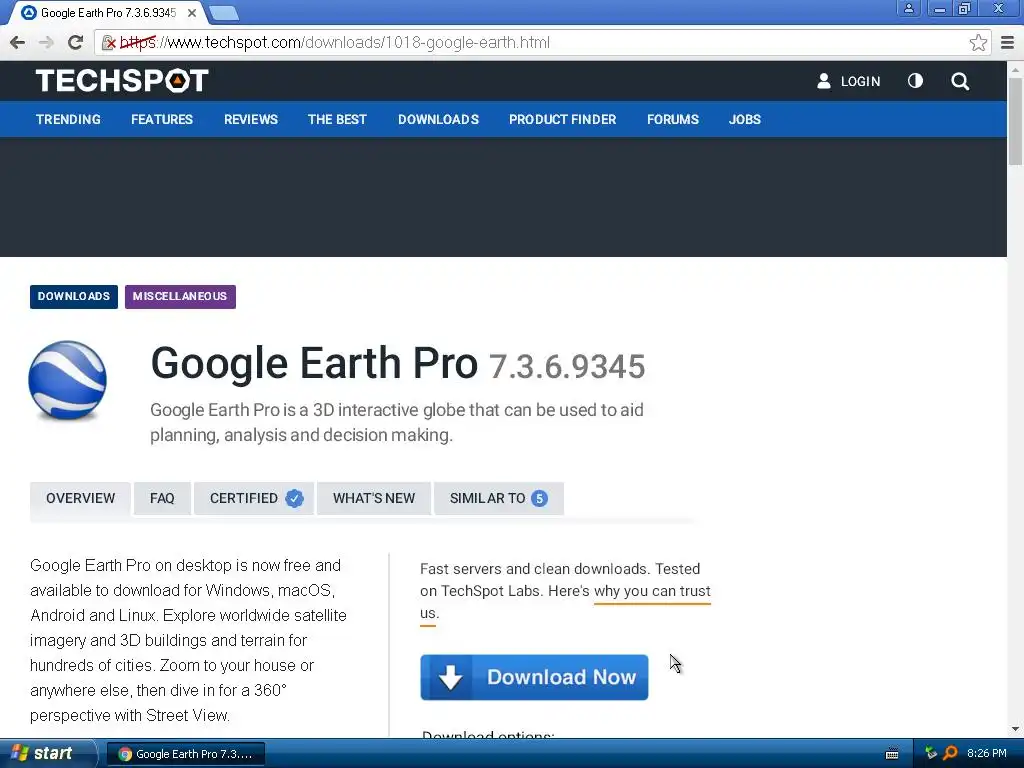The image size is (1024, 768).
Task: Click the Chrome taskbar item for Google Earth Pro
Action: click(185, 754)
